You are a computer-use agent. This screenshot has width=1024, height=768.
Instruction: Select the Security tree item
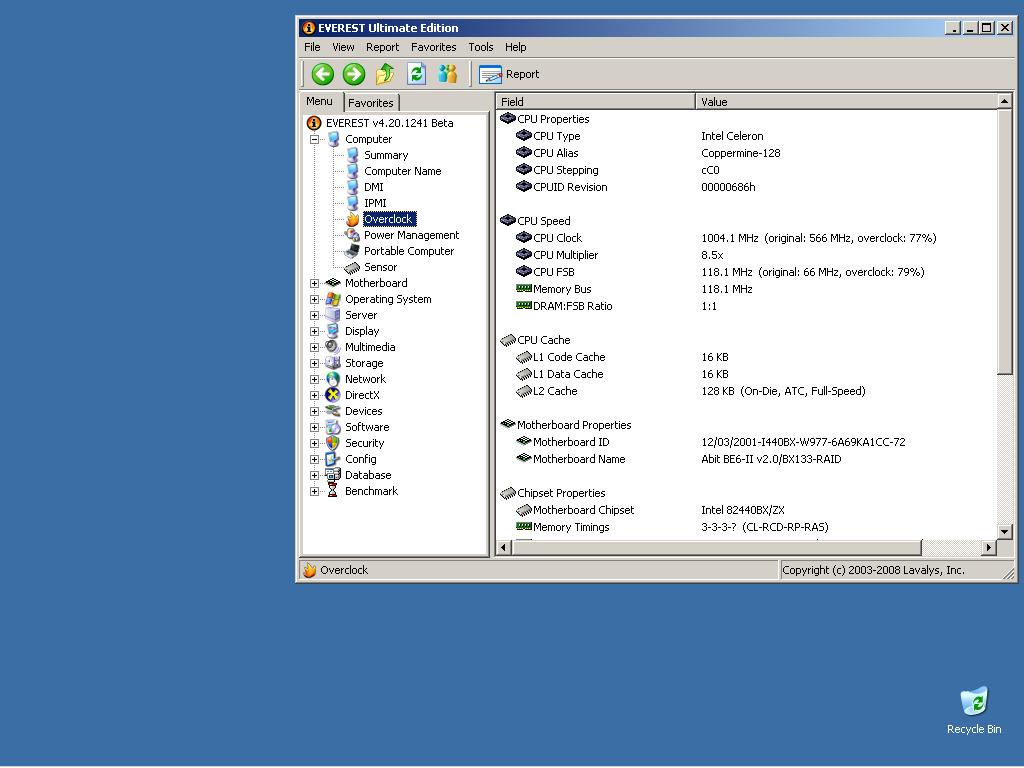[364, 443]
